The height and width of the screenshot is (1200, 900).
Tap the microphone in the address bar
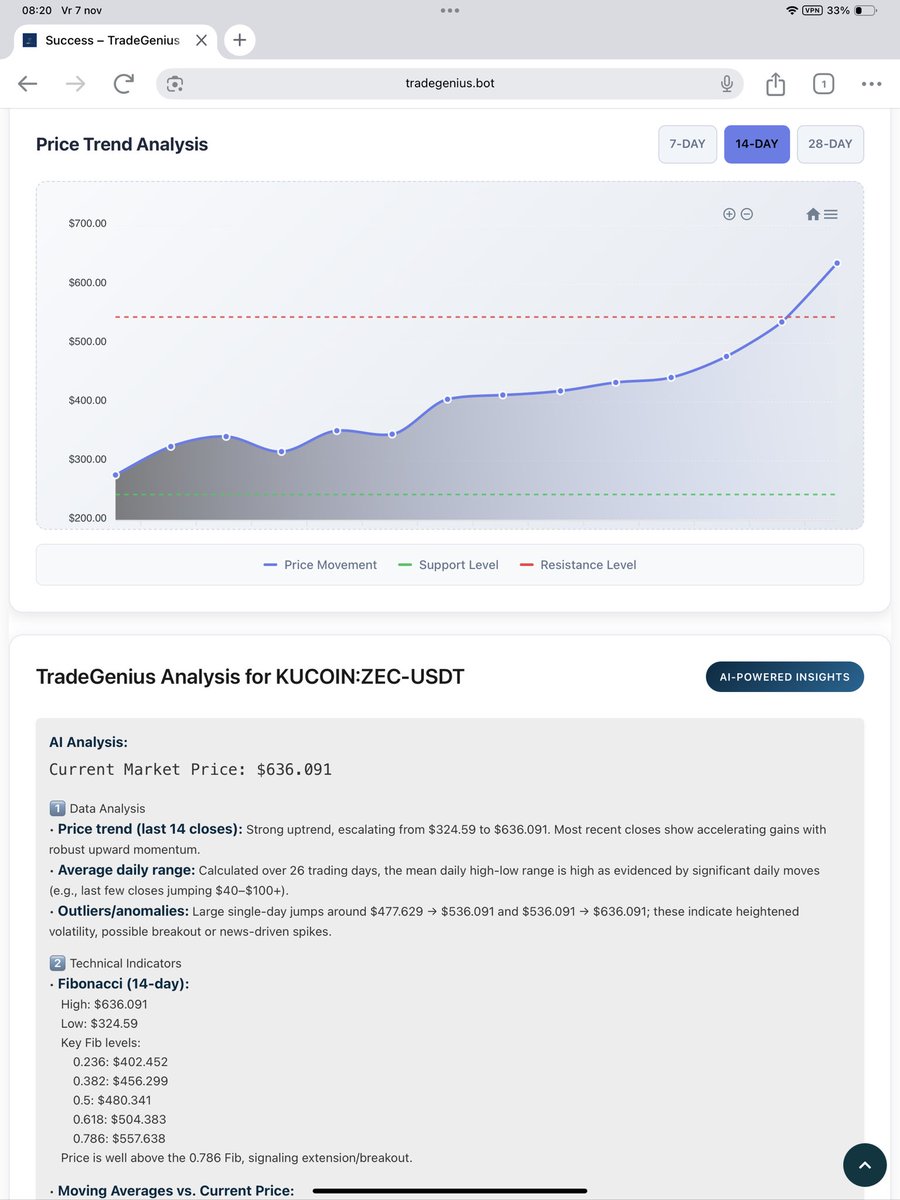(727, 84)
